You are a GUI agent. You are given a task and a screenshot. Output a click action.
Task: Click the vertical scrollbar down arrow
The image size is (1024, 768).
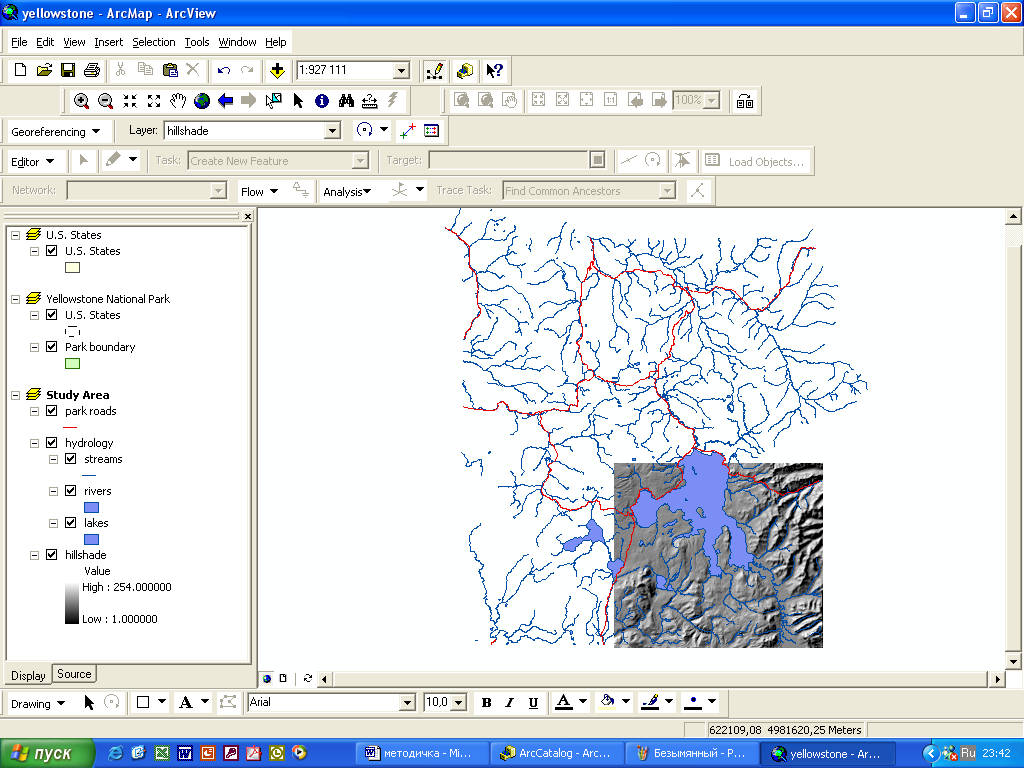pyautogui.click(x=1013, y=662)
